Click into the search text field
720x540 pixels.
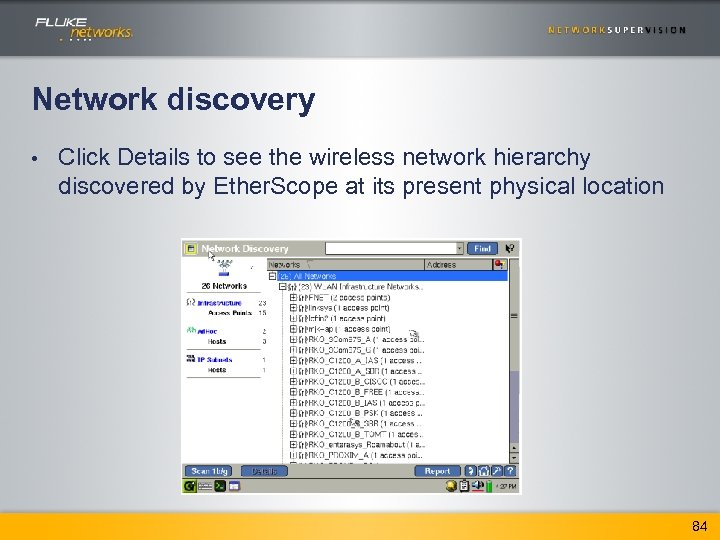391,248
